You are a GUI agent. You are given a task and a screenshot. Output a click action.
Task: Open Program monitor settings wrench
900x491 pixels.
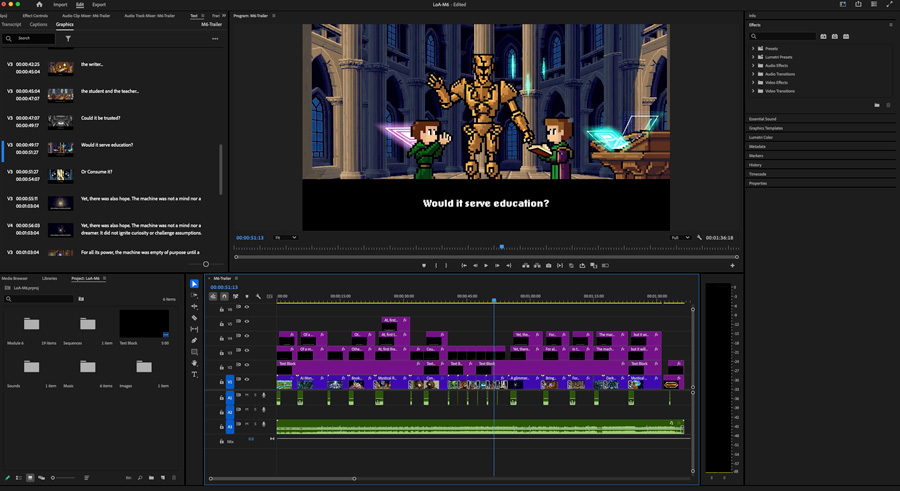[x=699, y=237]
